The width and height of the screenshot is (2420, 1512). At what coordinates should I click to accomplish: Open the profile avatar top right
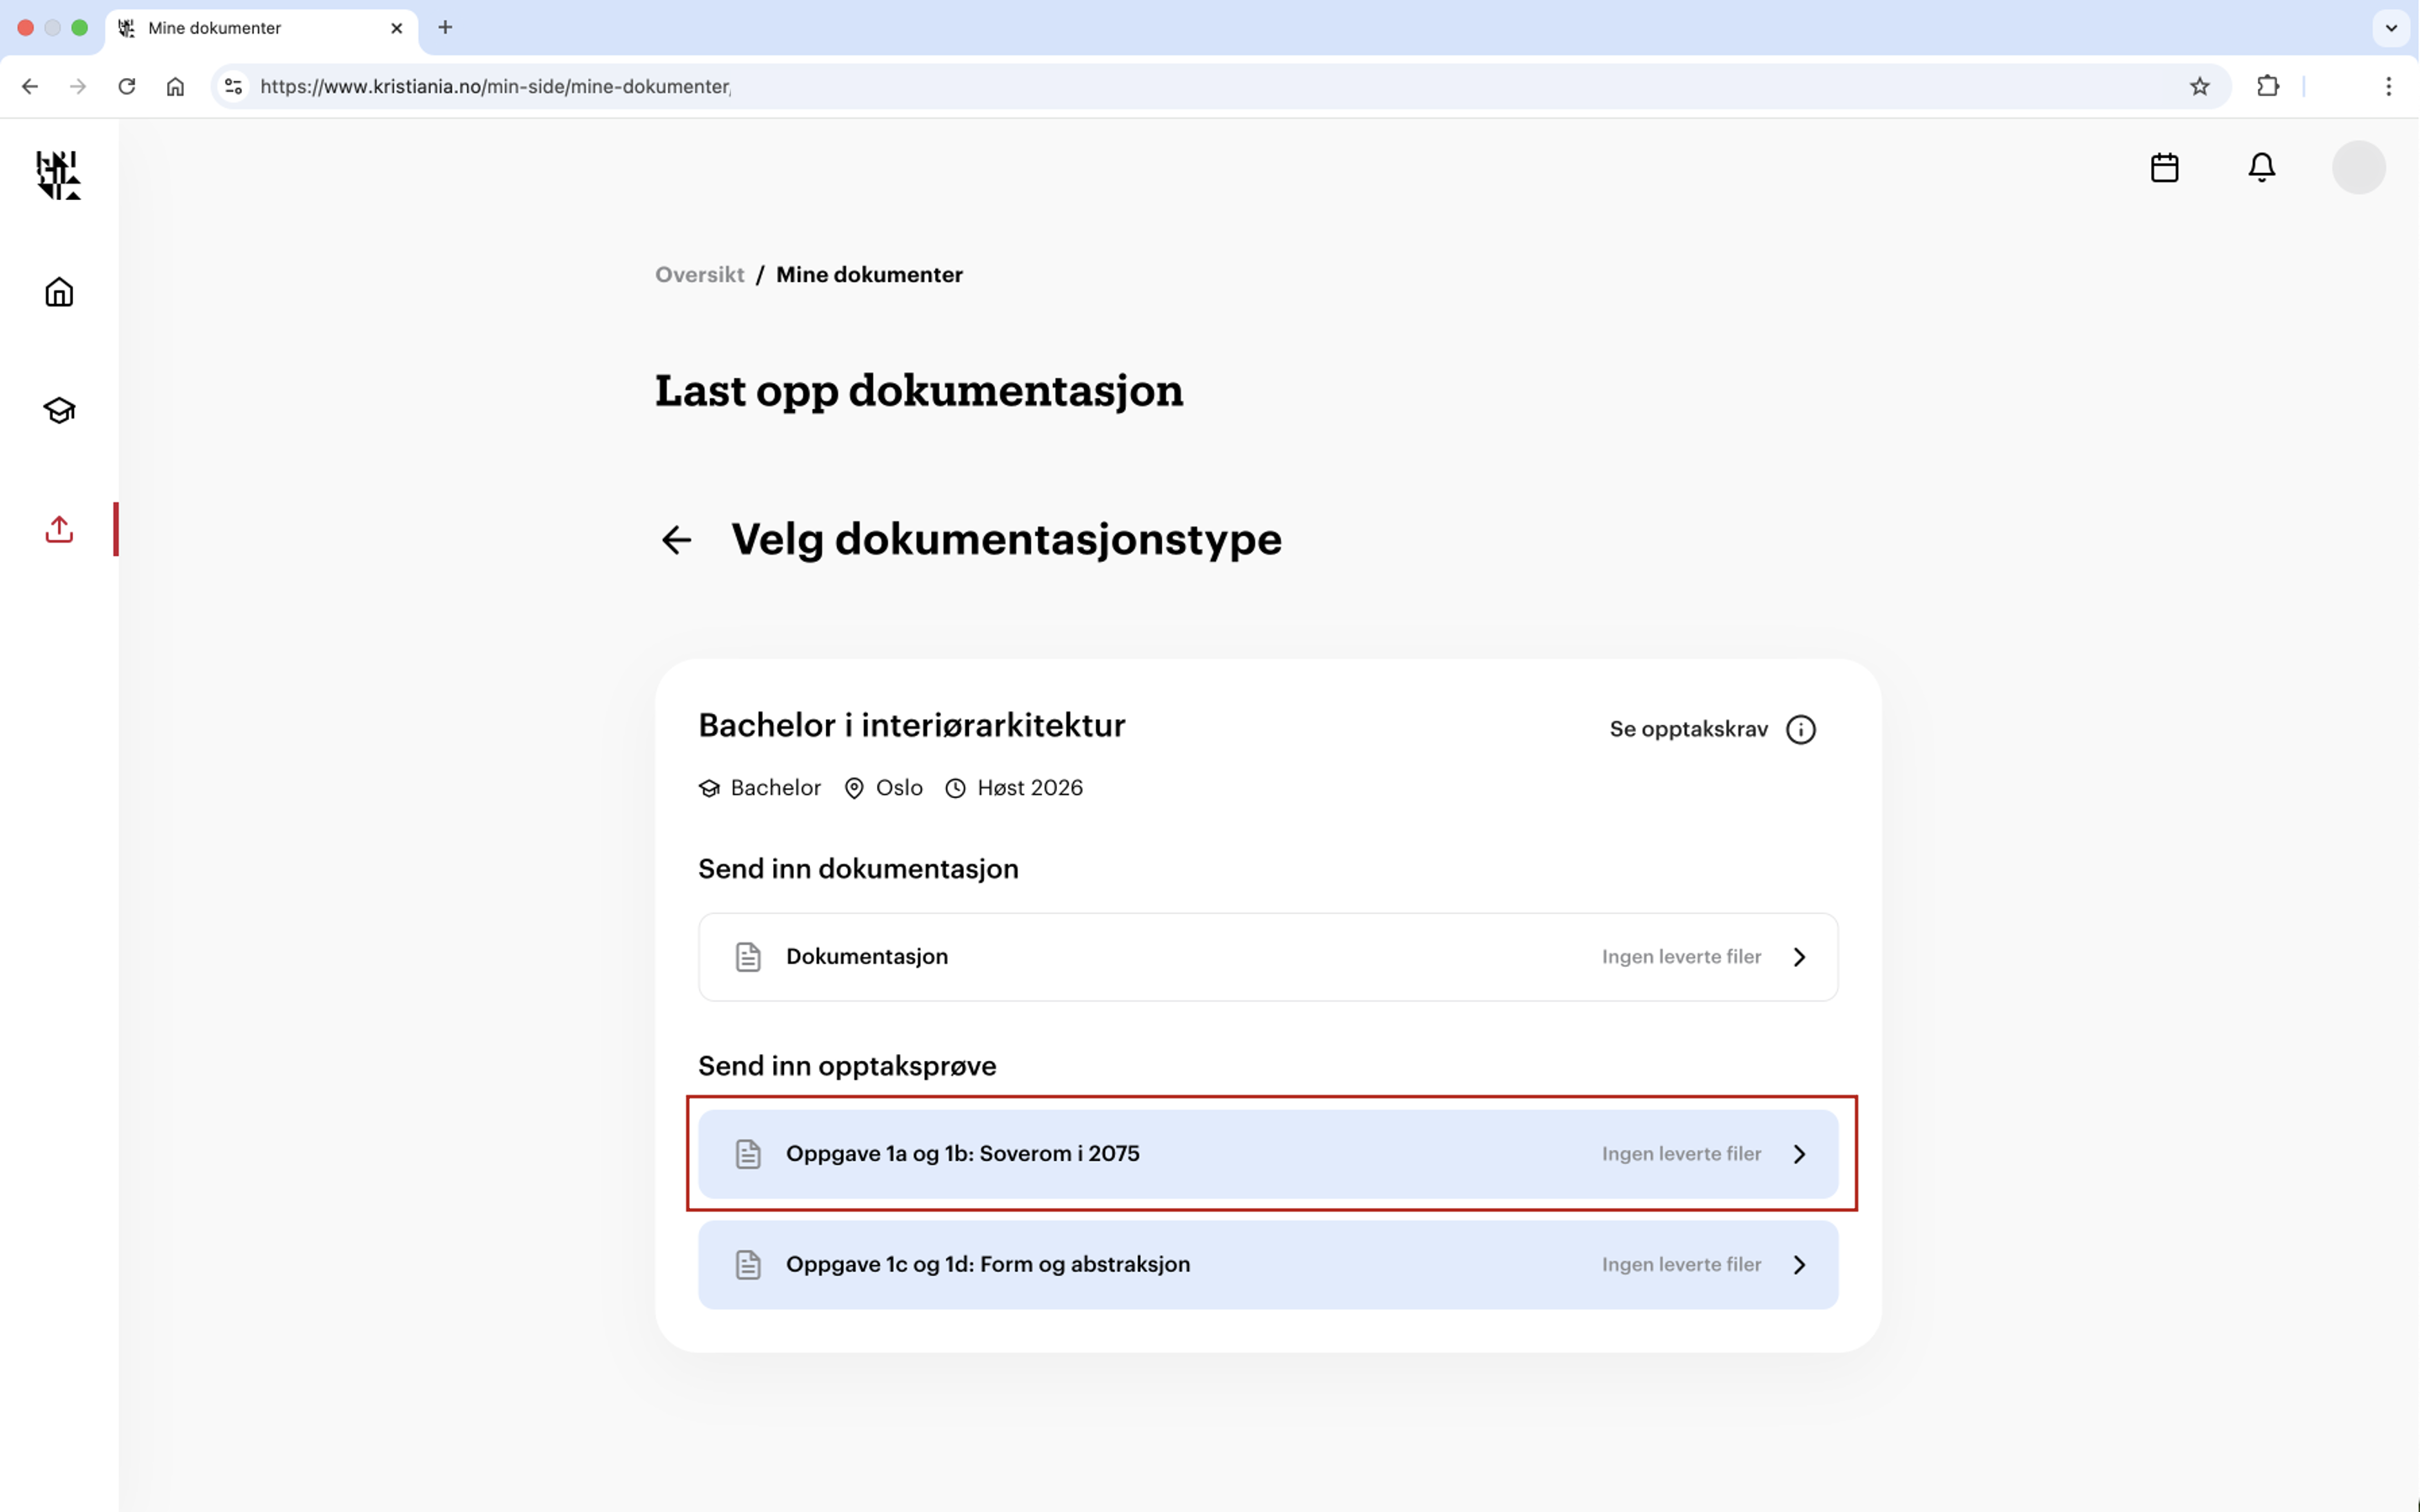[x=2357, y=167]
